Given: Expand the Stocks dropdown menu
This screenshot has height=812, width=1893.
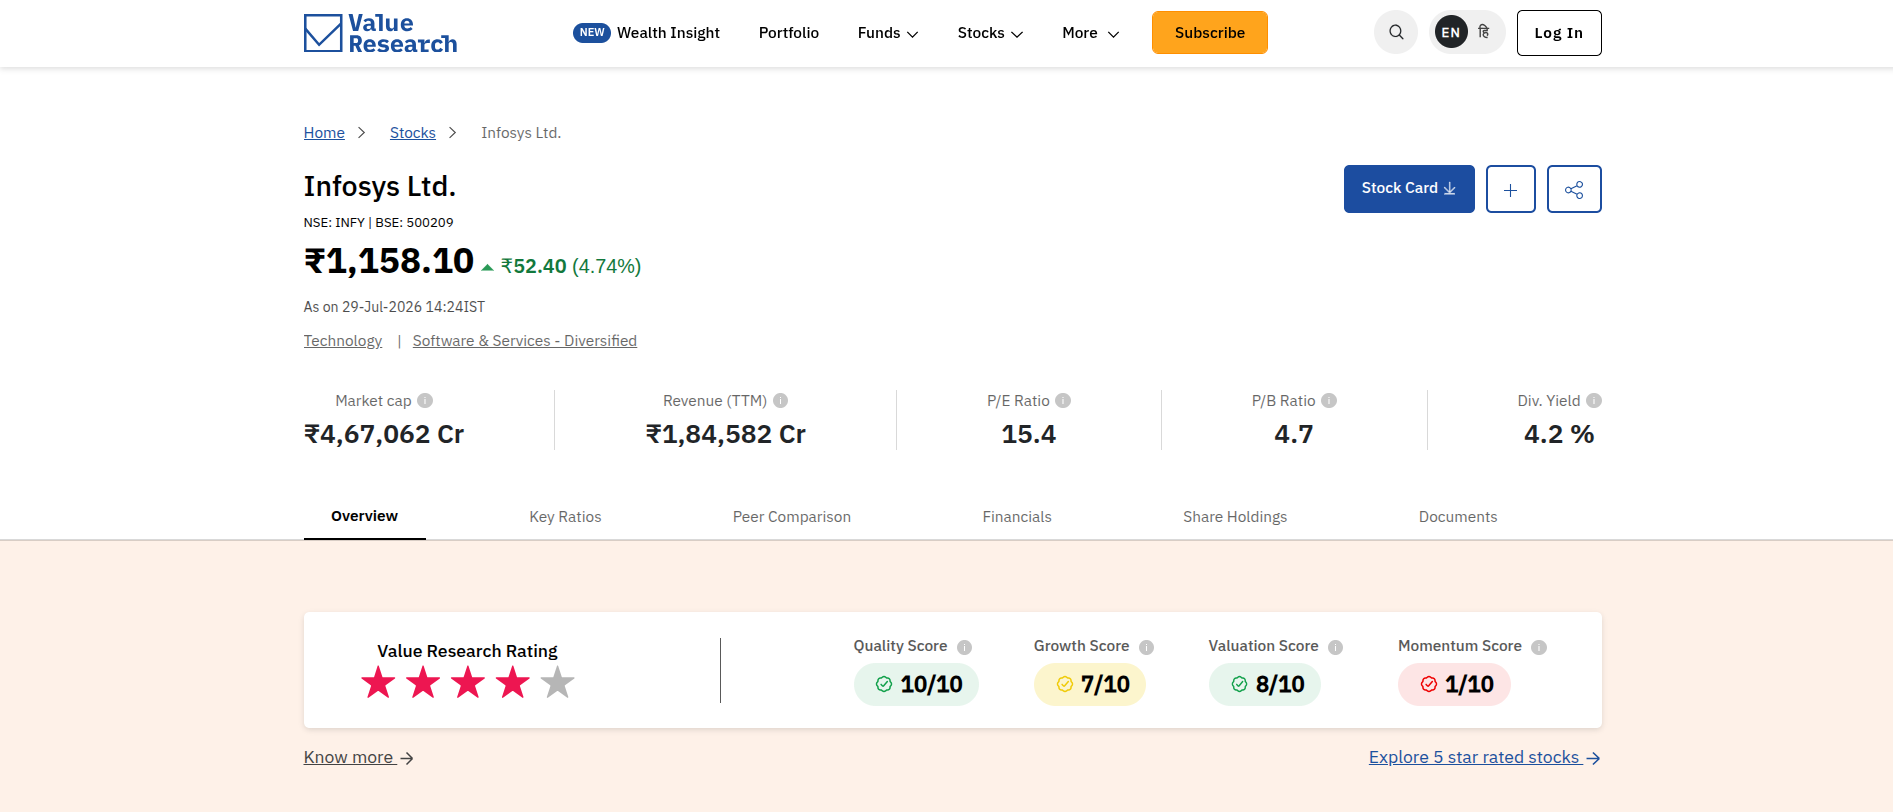Looking at the screenshot, I should click(990, 33).
